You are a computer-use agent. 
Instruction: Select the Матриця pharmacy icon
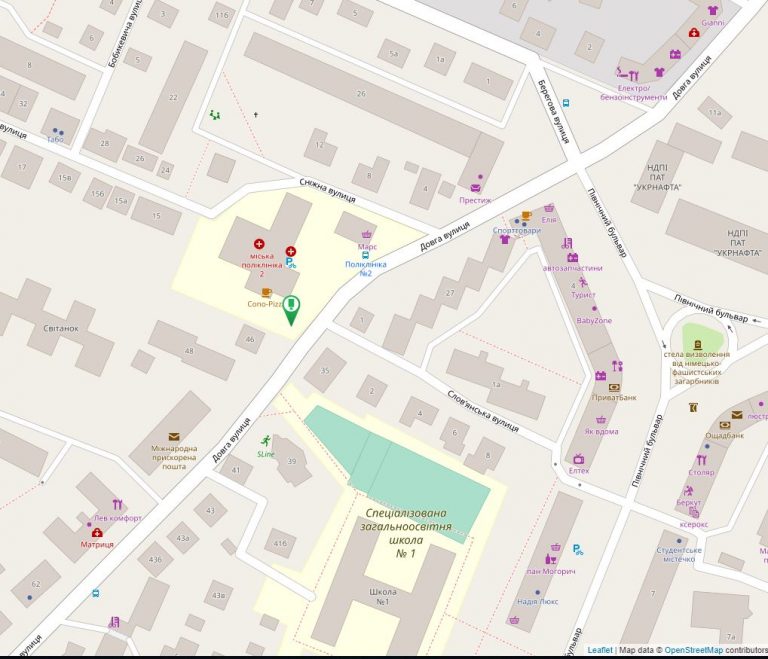96,533
